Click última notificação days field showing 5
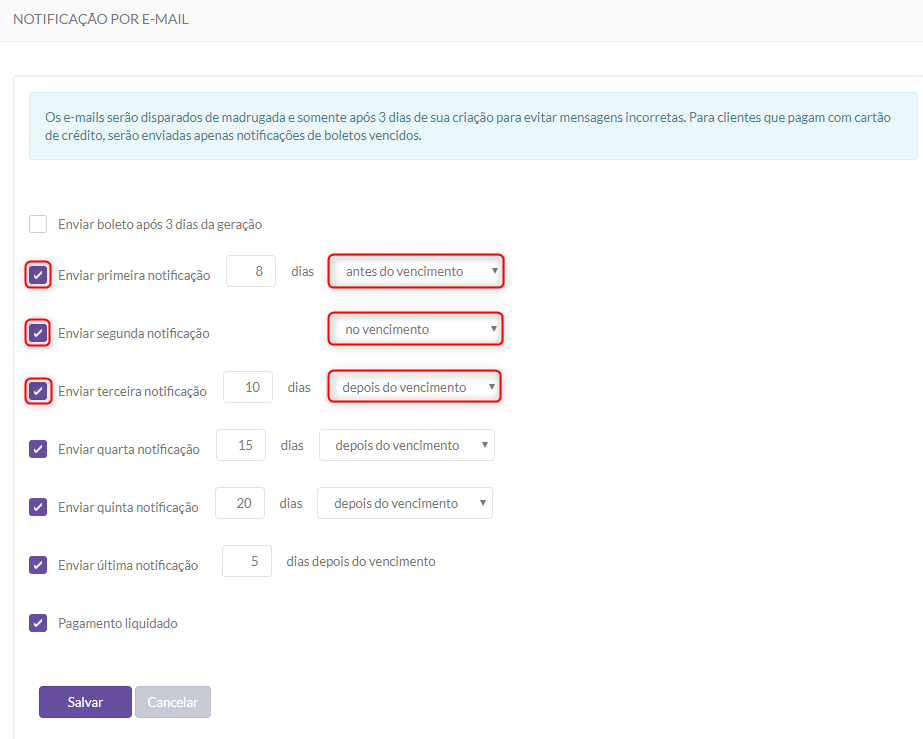This screenshot has height=739, width=923. [247, 561]
